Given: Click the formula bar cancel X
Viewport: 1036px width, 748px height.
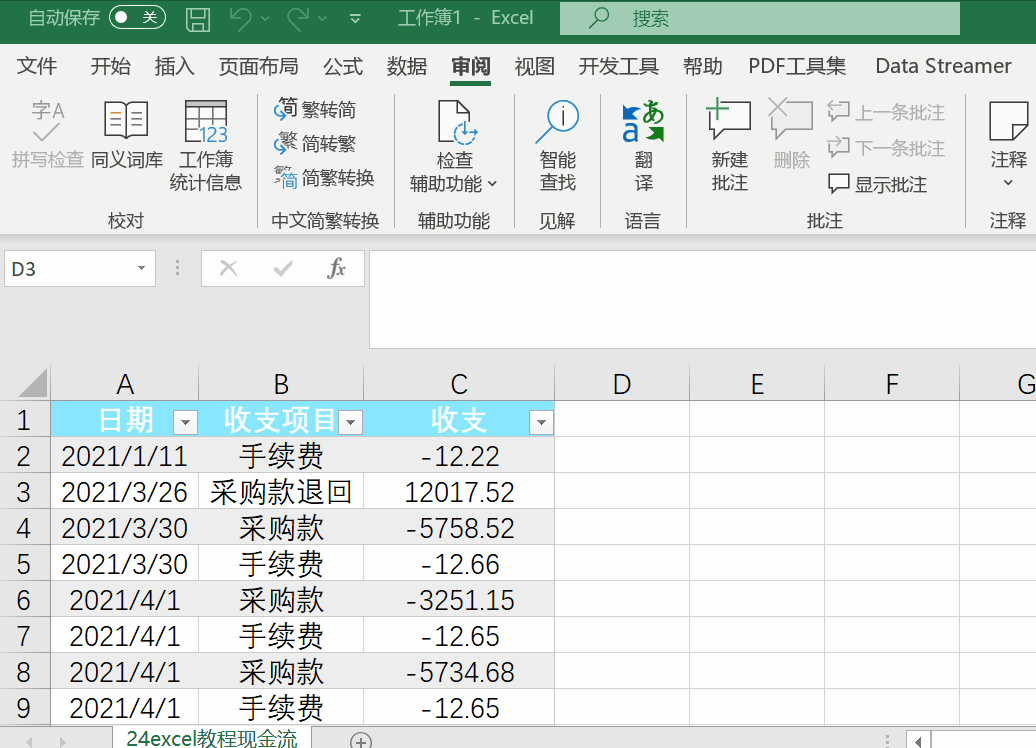Looking at the screenshot, I should 229,268.
